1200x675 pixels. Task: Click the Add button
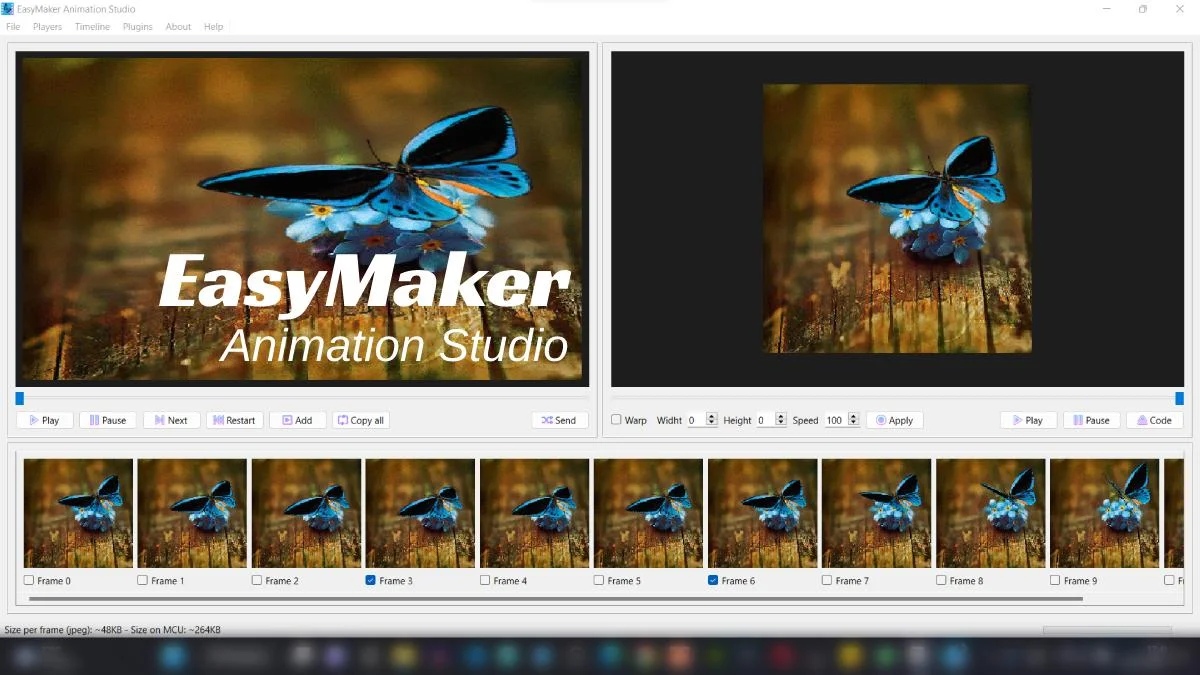297,420
